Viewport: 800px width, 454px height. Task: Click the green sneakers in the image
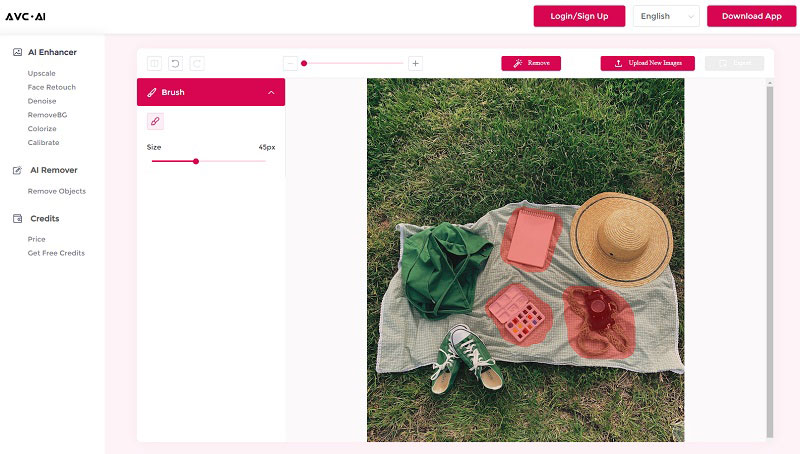[465, 360]
